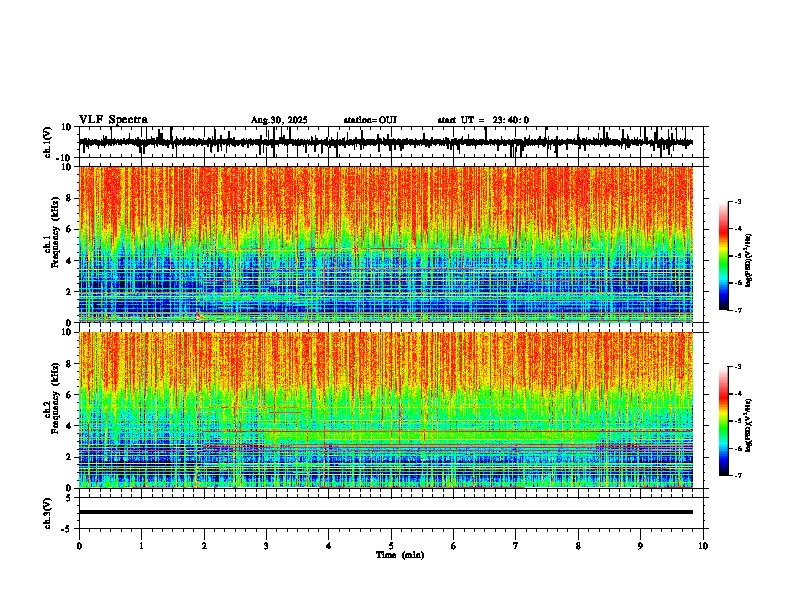
Task: Click the 6 minute tick on time axis
Action: click(x=453, y=546)
